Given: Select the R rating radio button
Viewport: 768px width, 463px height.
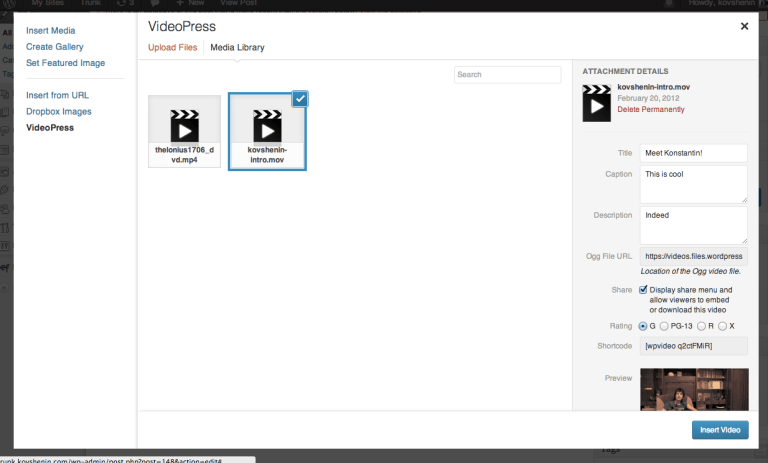Looking at the screenshot, I should click(x=701, y=326).
